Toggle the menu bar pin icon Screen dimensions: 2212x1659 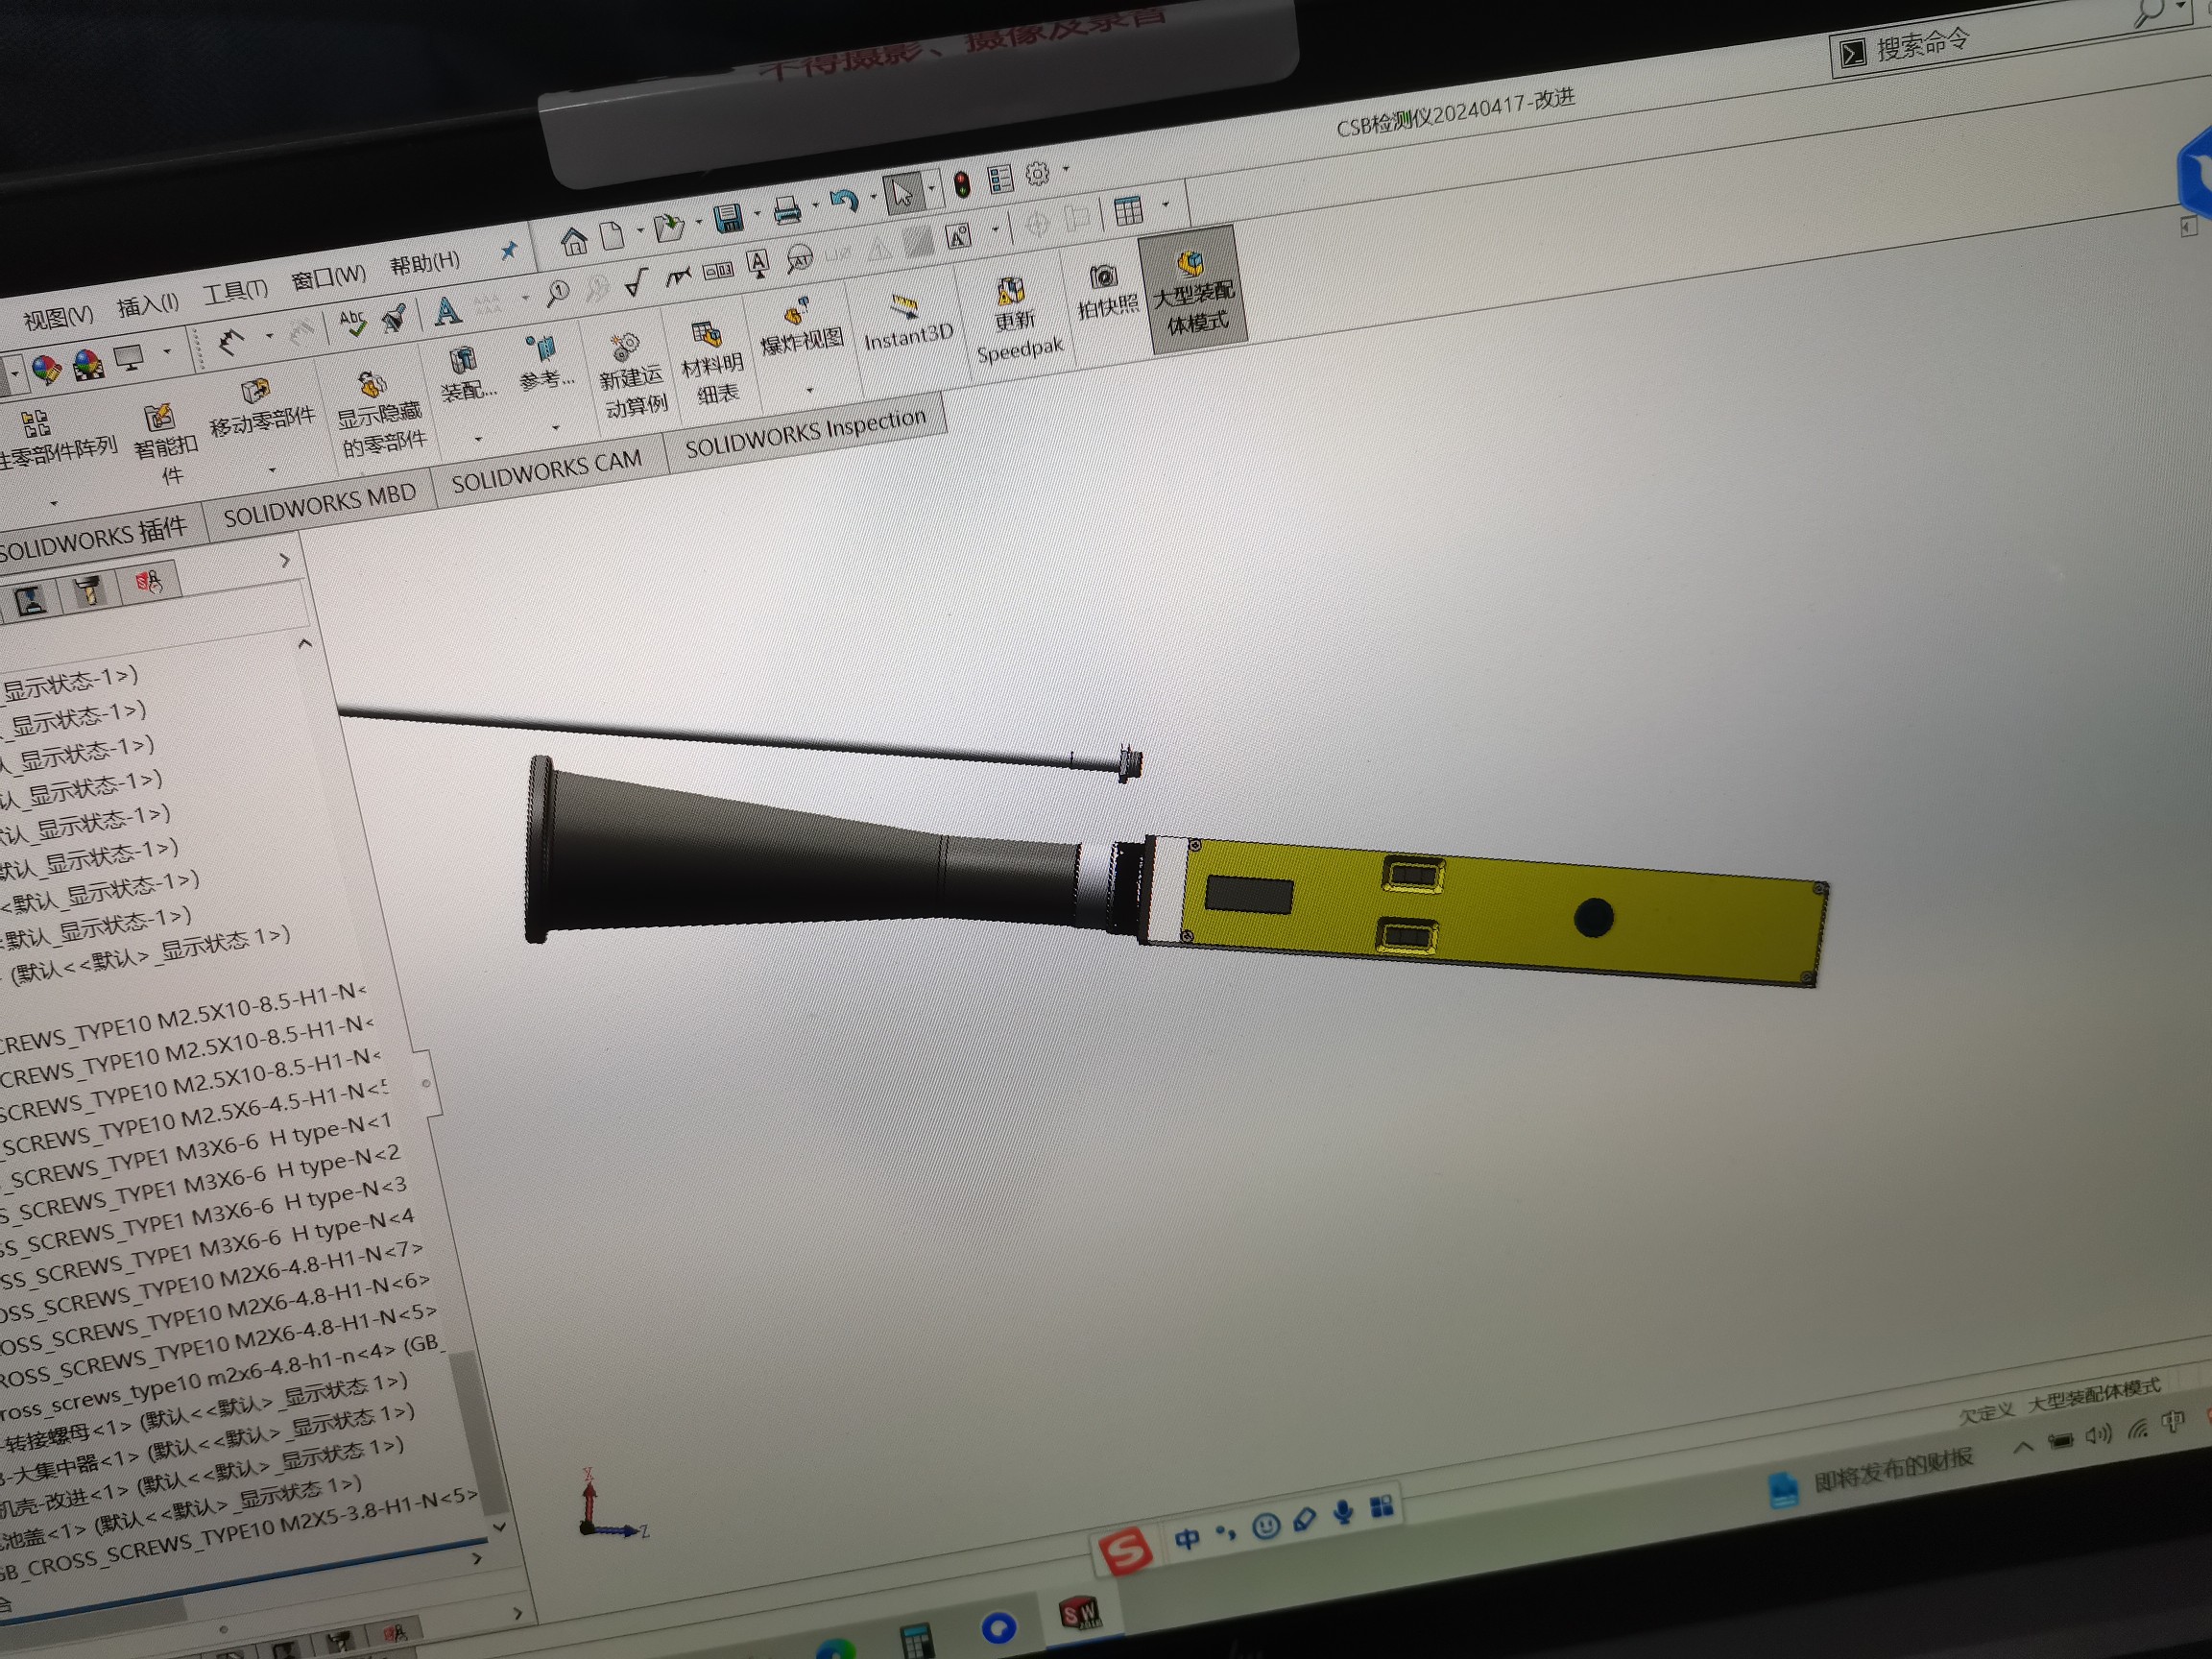[509, 250]
